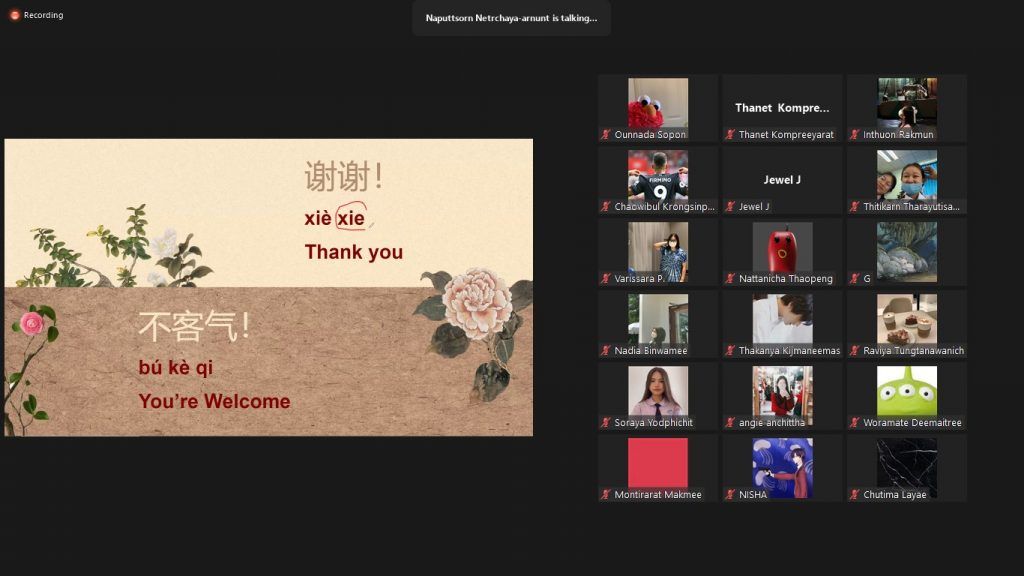
Task: Click the red Recording indicator icon
Action: [x=14, y=15]
